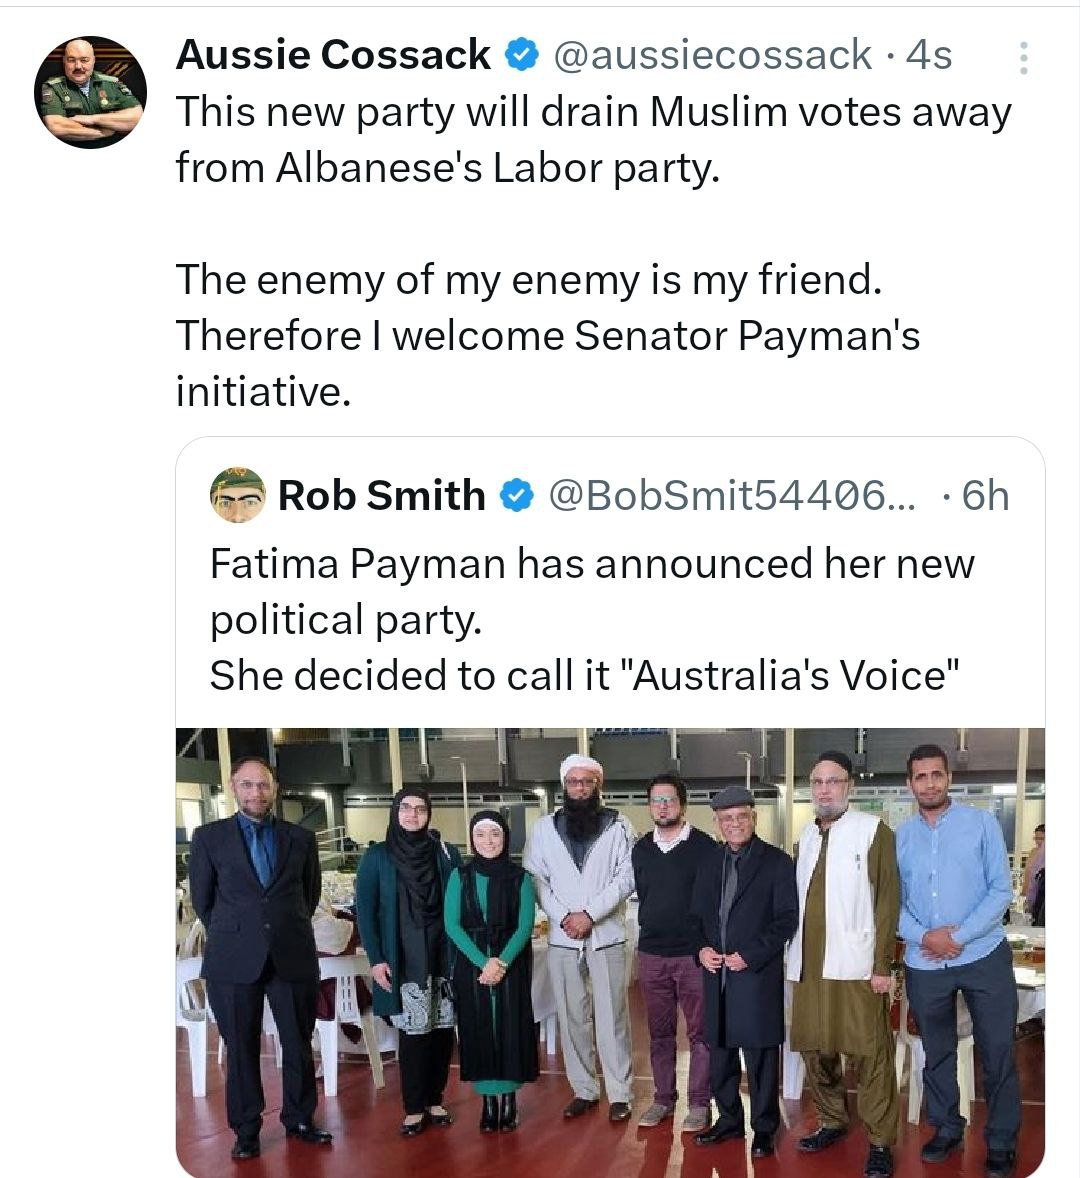Image resolution: width=1080 pixels, height=1178 pixels.
Task: Open the 4s post timestamp
Action: tap(929, 55)
